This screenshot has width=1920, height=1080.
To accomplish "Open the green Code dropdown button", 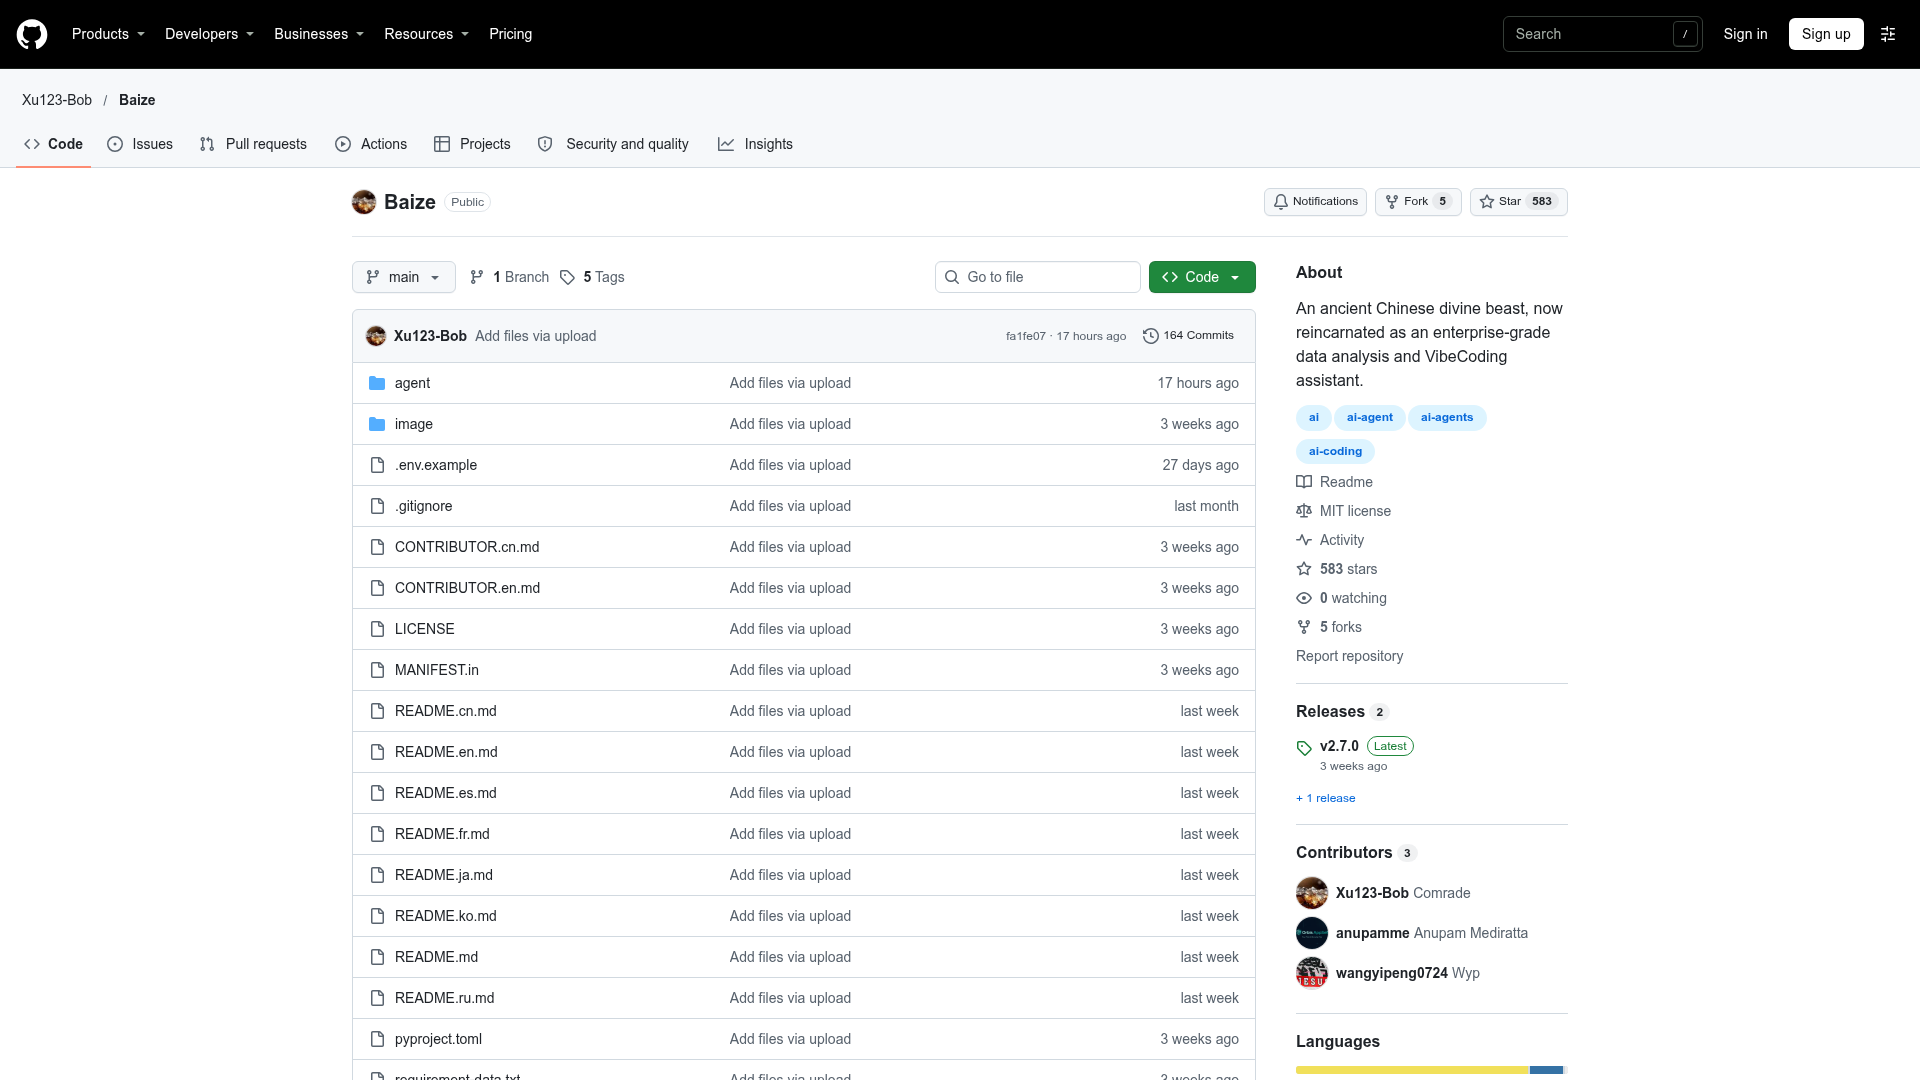I will click(1202, 277).
